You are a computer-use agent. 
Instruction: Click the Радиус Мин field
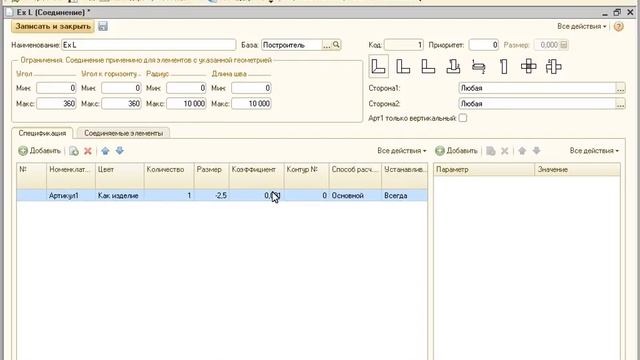[x=186, y=88]
